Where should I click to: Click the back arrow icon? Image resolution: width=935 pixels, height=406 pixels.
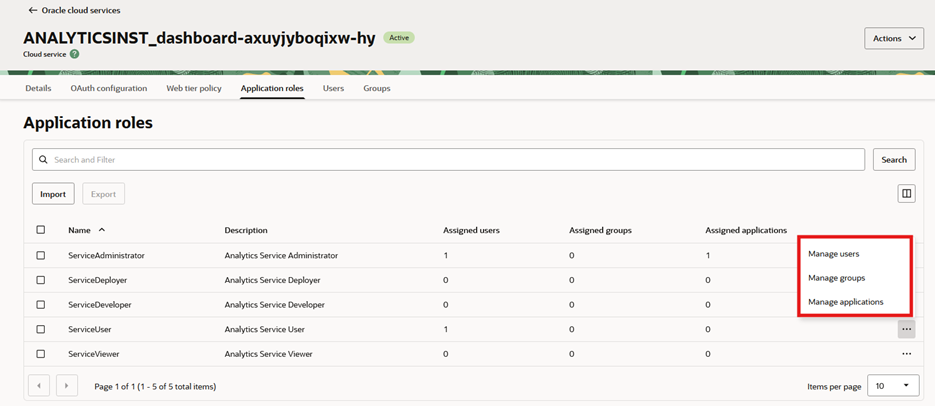click(x=33, y=10)
